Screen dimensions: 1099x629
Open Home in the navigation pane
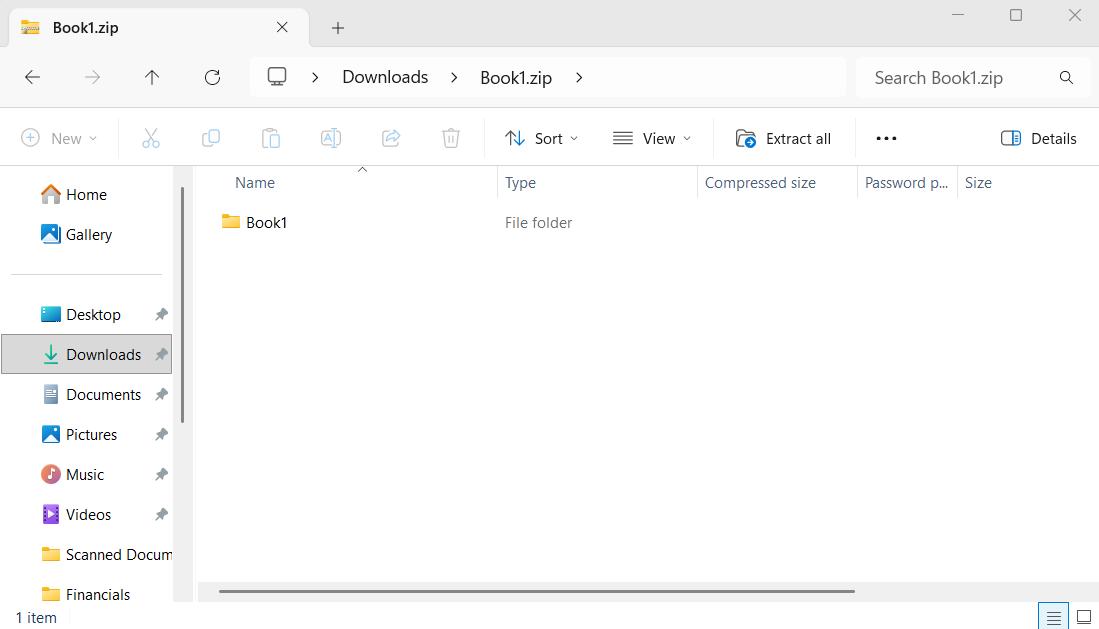[87, 194]
